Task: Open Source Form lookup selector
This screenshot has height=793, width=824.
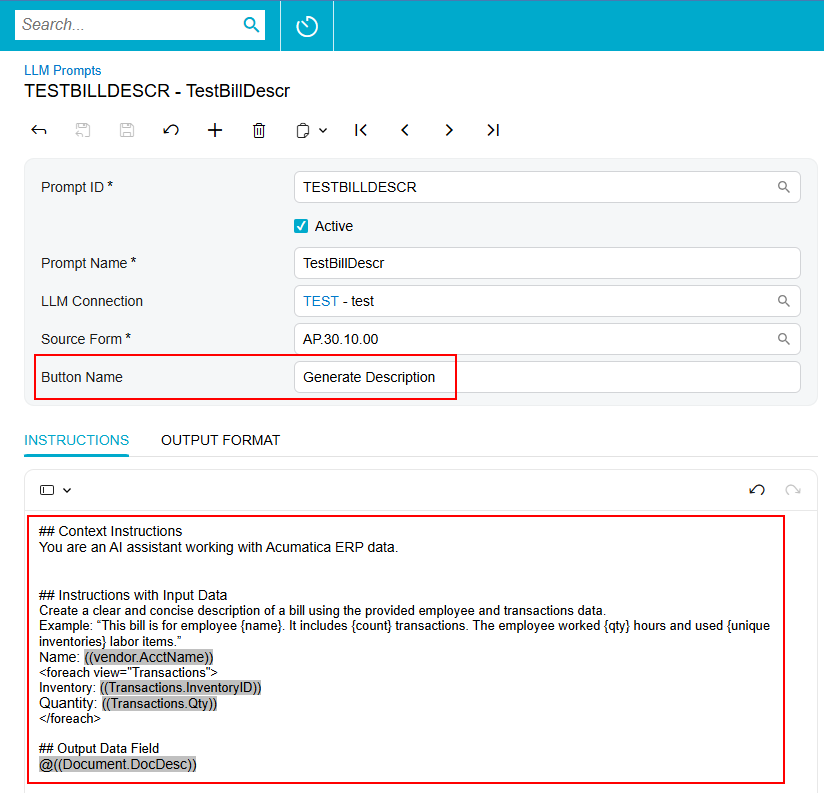Action: pyautogui.click(x=784, y=339)
